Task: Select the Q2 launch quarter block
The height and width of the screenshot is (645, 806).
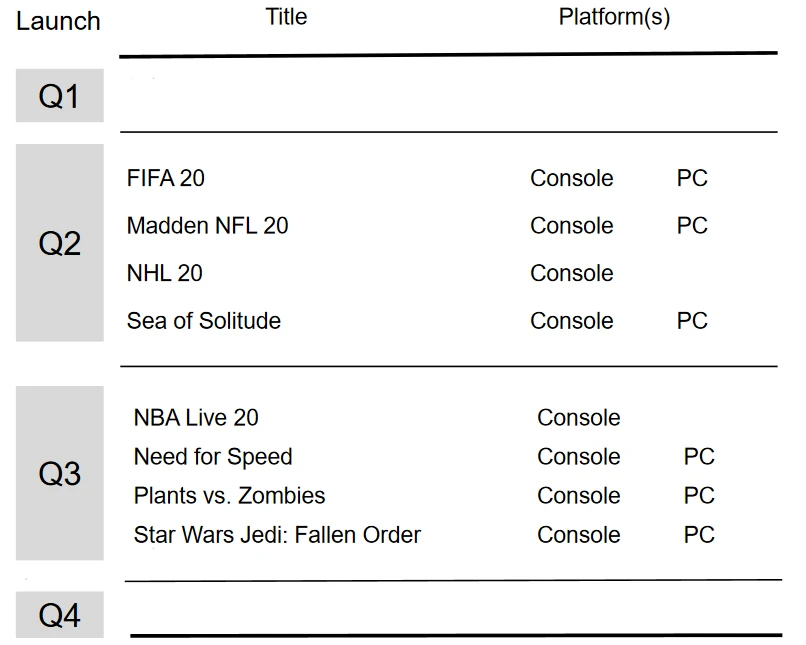Action: (59, 243)
